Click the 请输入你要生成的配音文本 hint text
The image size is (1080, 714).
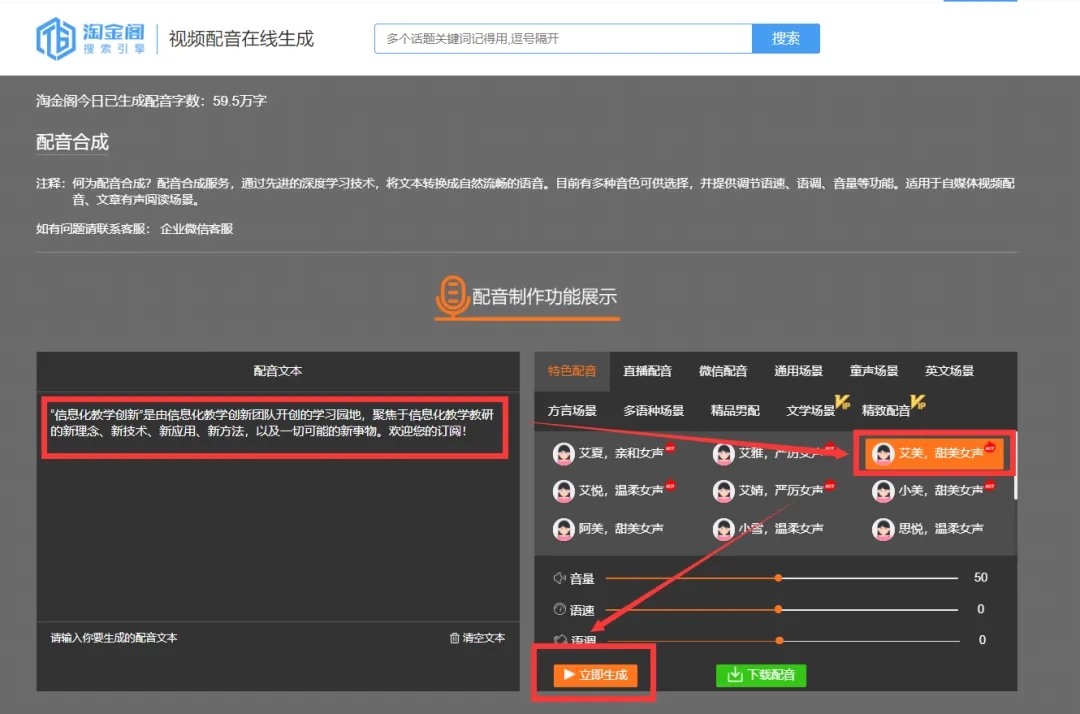(x=114, y=638)
